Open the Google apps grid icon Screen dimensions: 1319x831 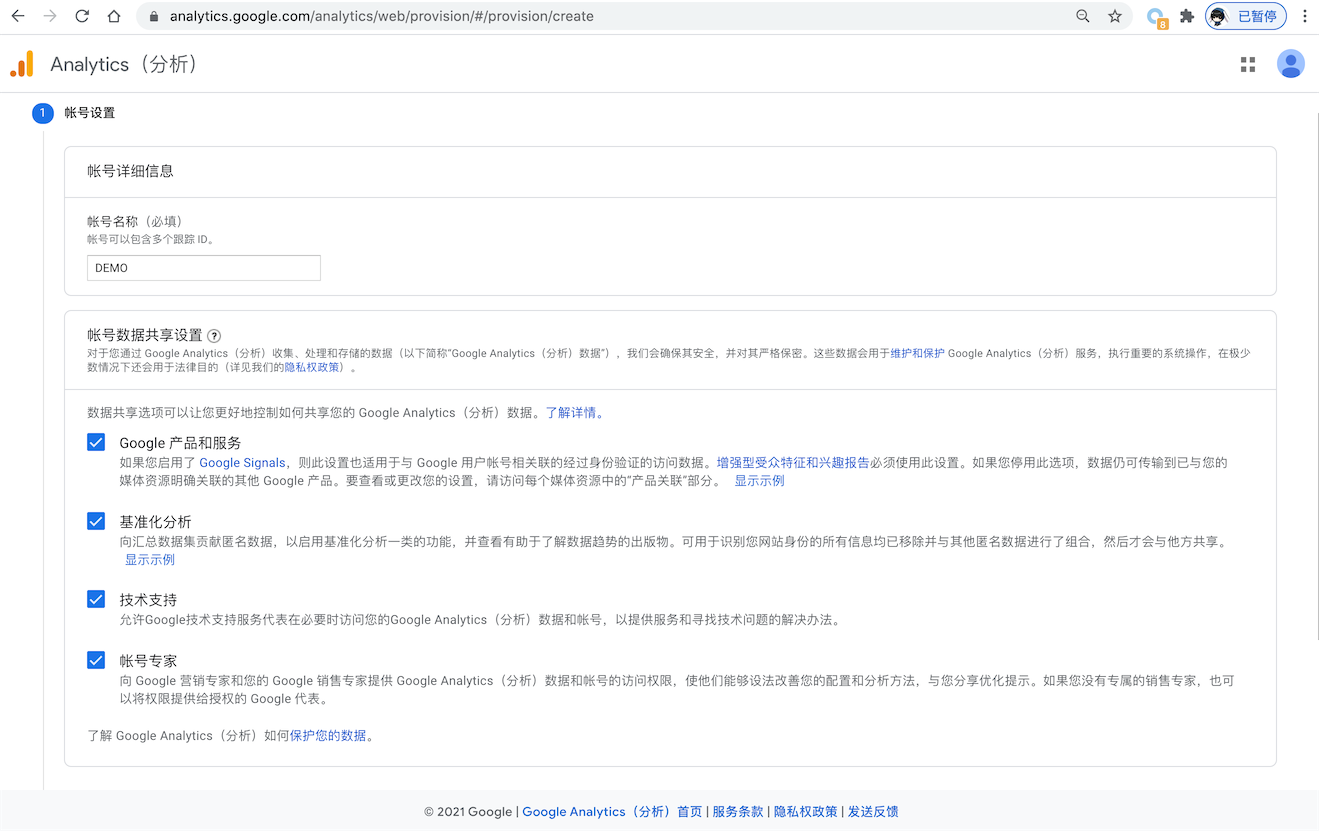click(x=1247, y=63)
